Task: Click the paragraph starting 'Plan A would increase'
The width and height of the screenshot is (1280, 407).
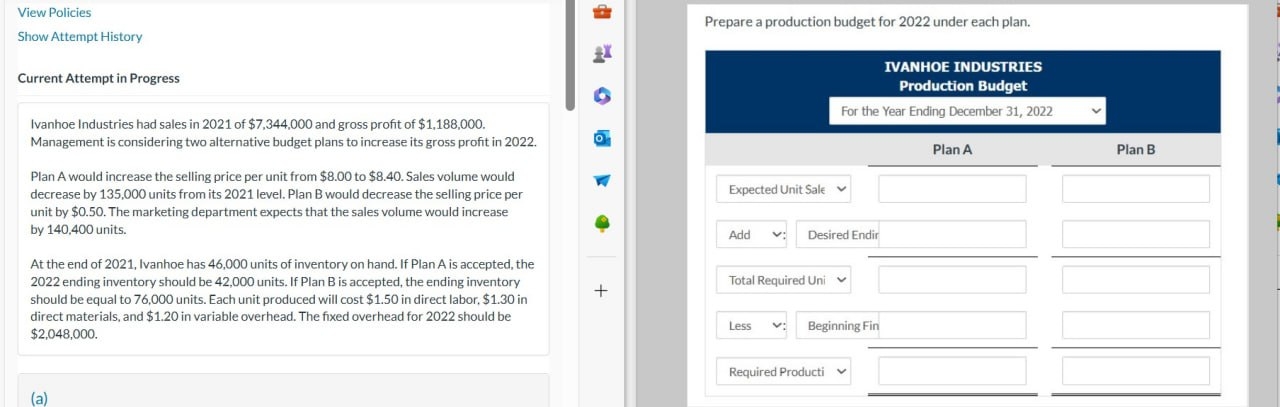Action: (276, 203)
